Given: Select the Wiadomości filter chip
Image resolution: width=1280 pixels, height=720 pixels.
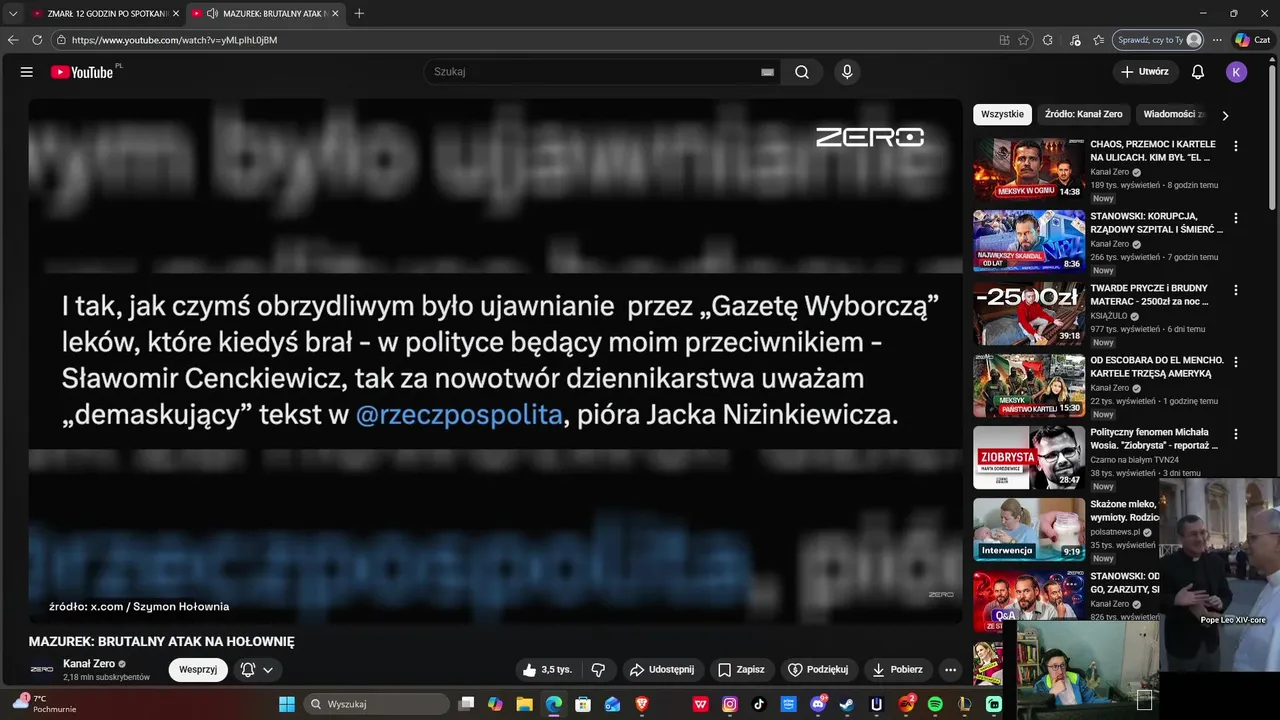Looking at the screenshot, I should click(x=1174, y=114).
